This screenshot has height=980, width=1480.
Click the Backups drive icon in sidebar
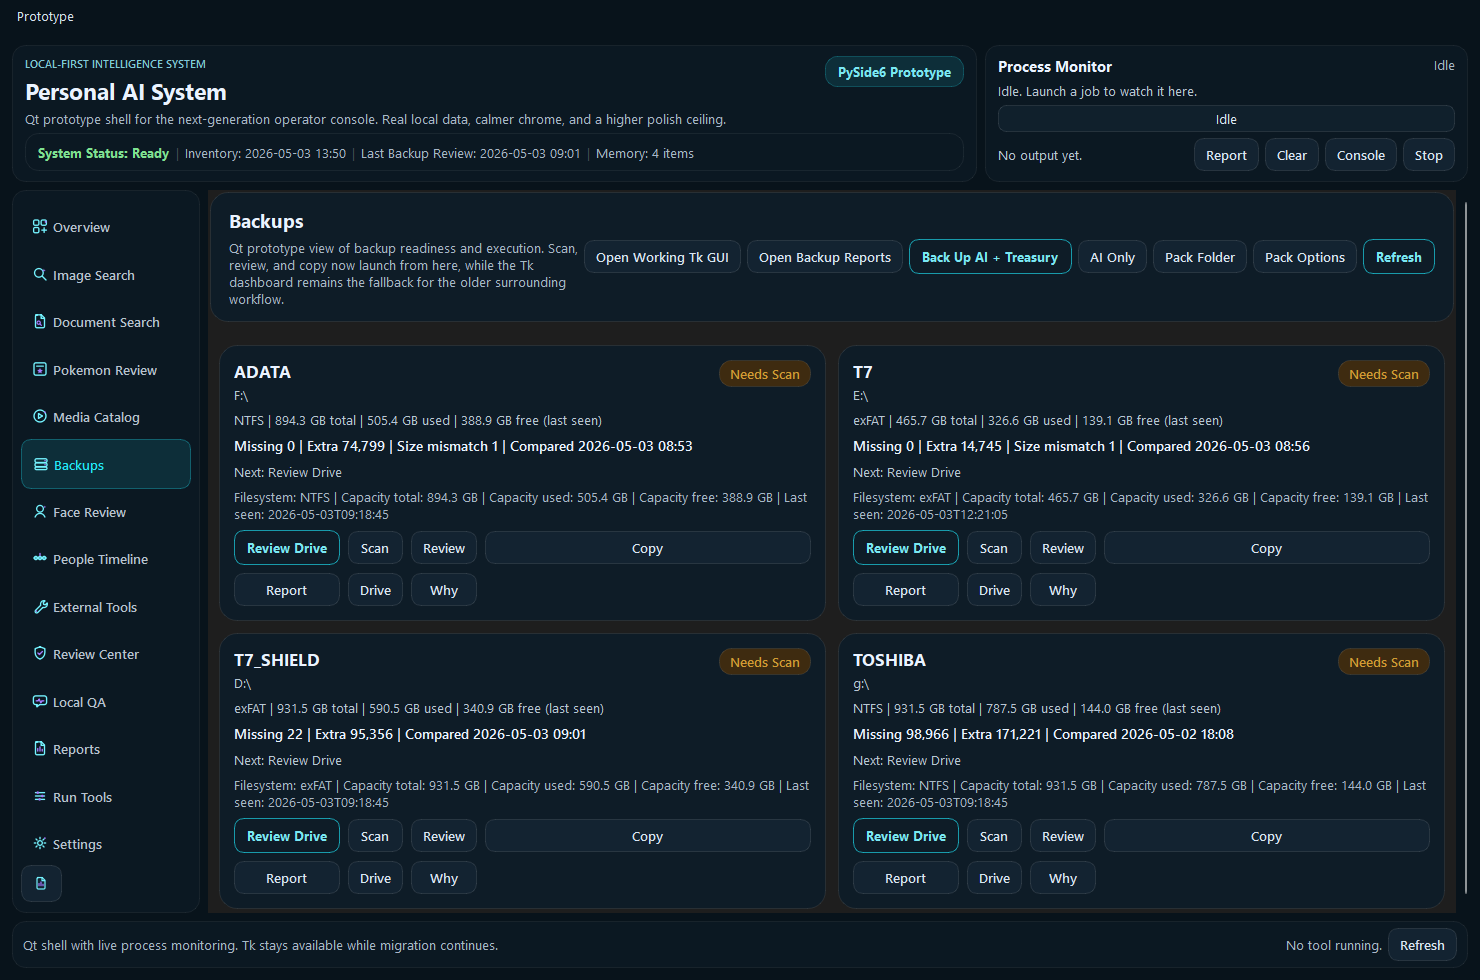[41, 464]
